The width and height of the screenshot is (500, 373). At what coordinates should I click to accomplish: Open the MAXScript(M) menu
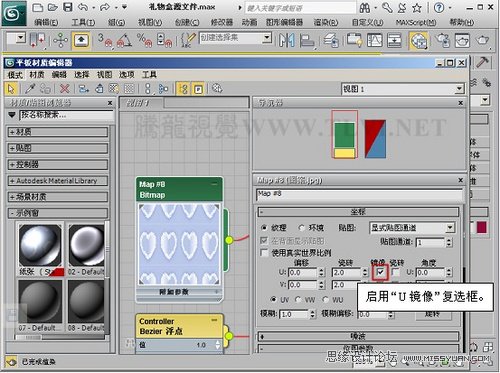416,22
